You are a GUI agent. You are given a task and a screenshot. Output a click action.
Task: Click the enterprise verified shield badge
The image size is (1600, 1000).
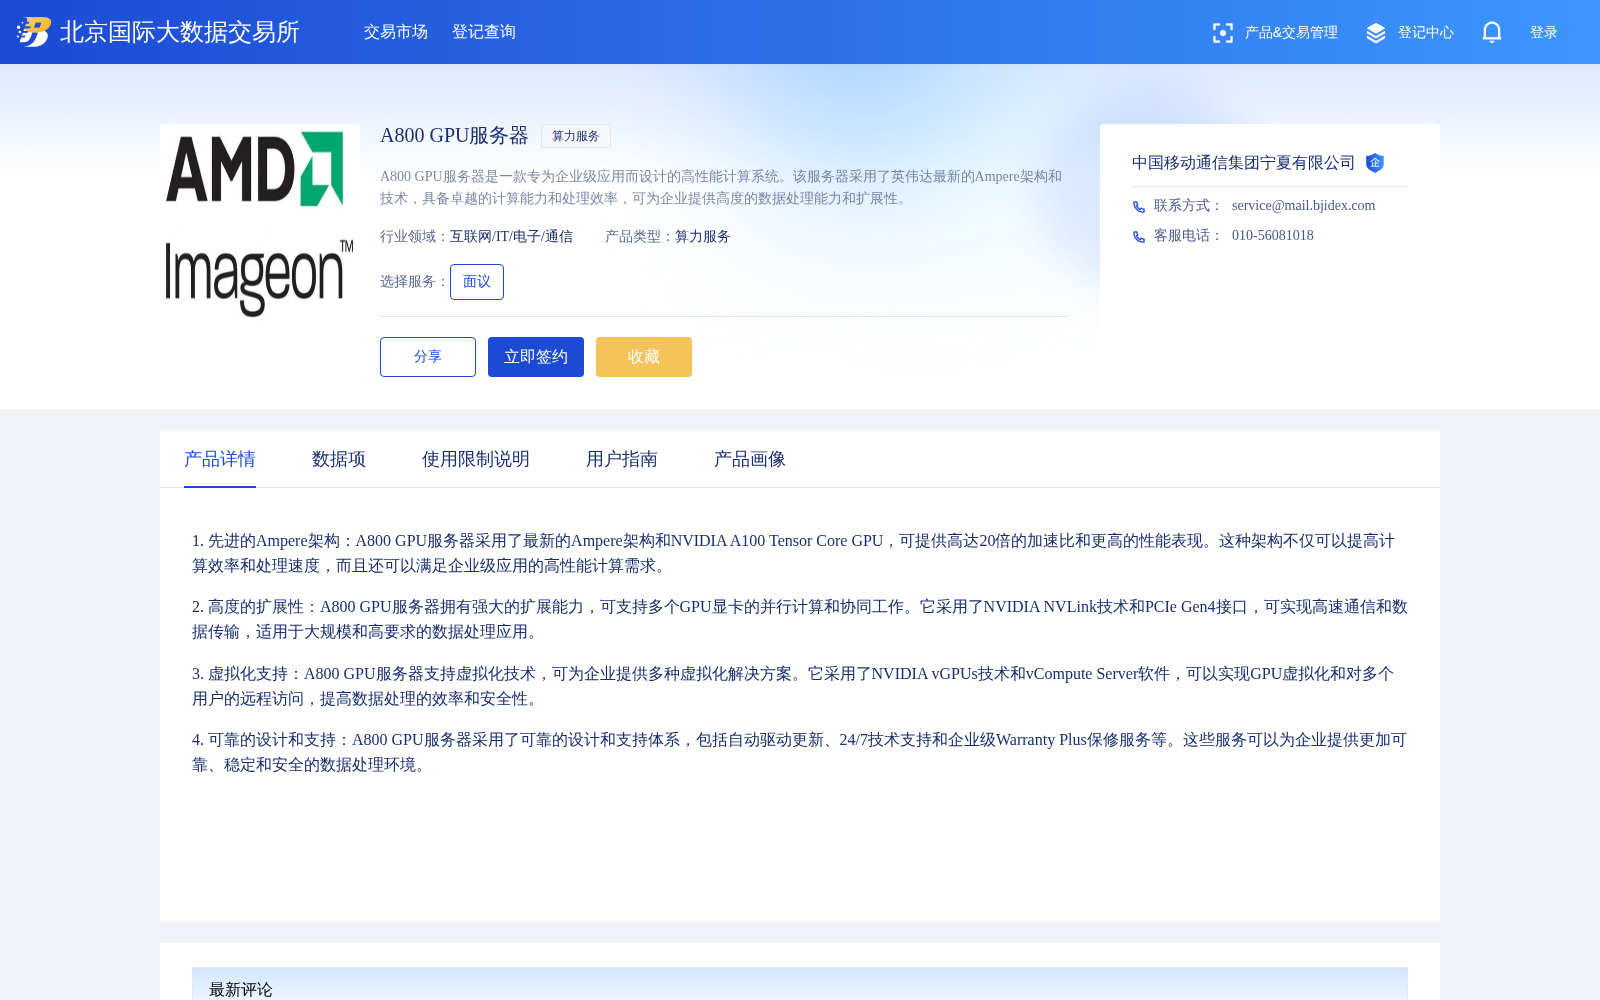pyautogui.click(x=1375, y=163)
